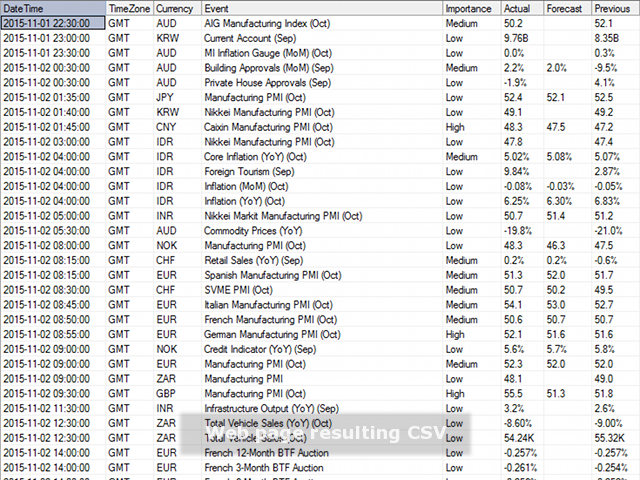Click Credit Indicator (YoY) (Sep) event
The image size is (640, 480).
click(260, 349)
